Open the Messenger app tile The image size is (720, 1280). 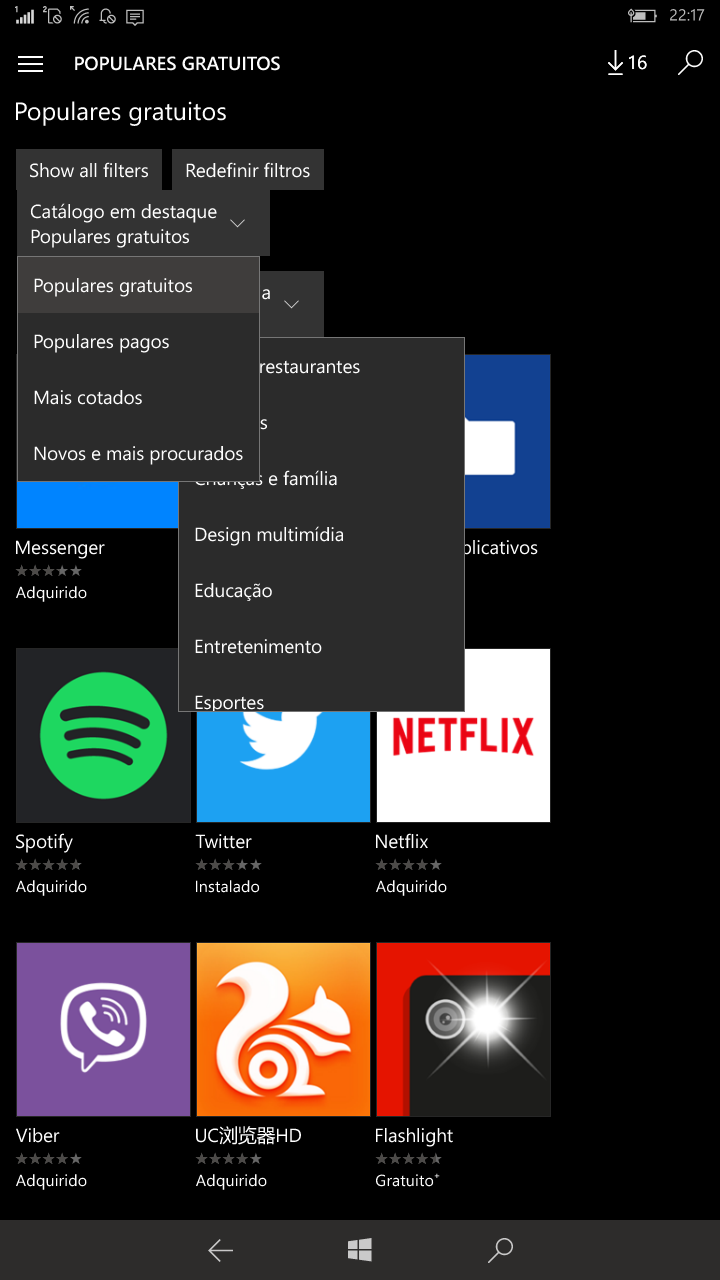(x=97, y=505)
